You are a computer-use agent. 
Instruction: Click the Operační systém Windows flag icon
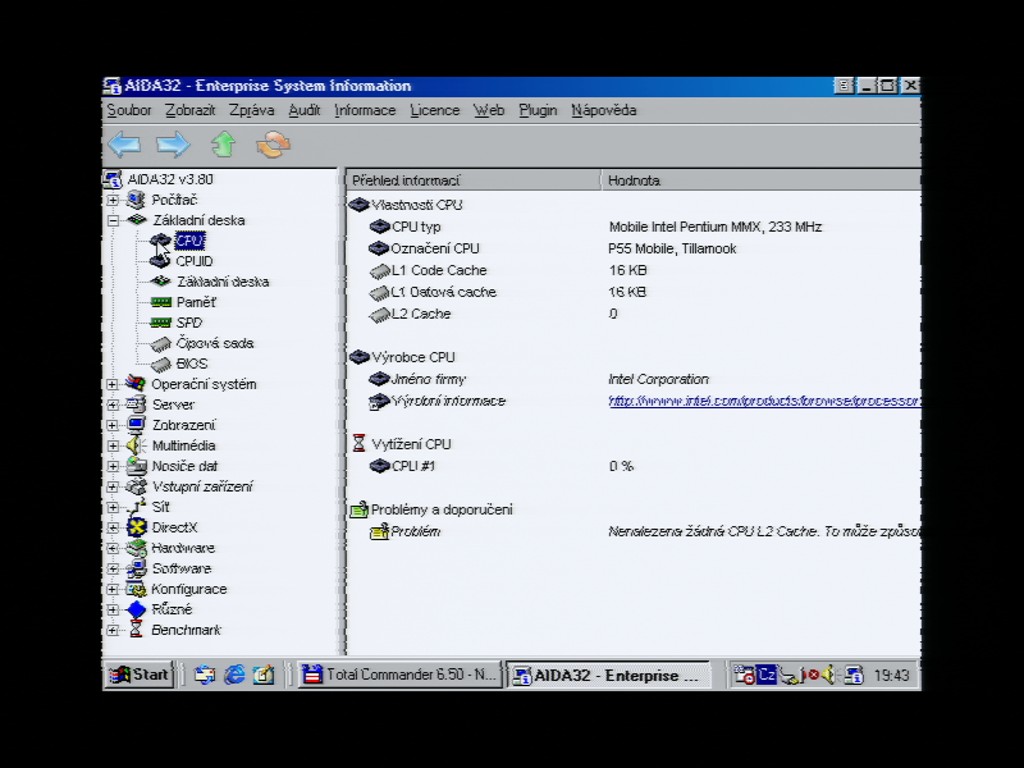(136, 384)
